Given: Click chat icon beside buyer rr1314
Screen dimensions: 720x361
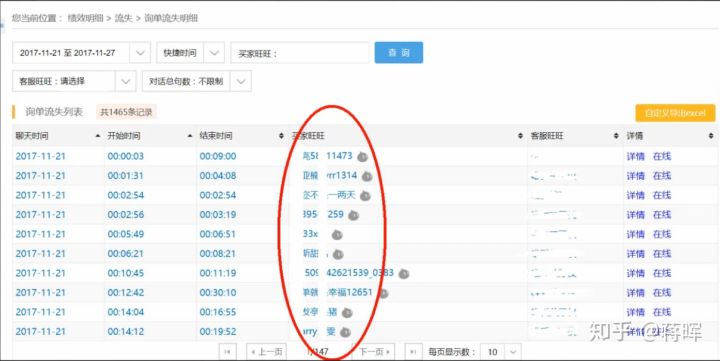Looking at the screenshot, I should [x=366, y=176].
